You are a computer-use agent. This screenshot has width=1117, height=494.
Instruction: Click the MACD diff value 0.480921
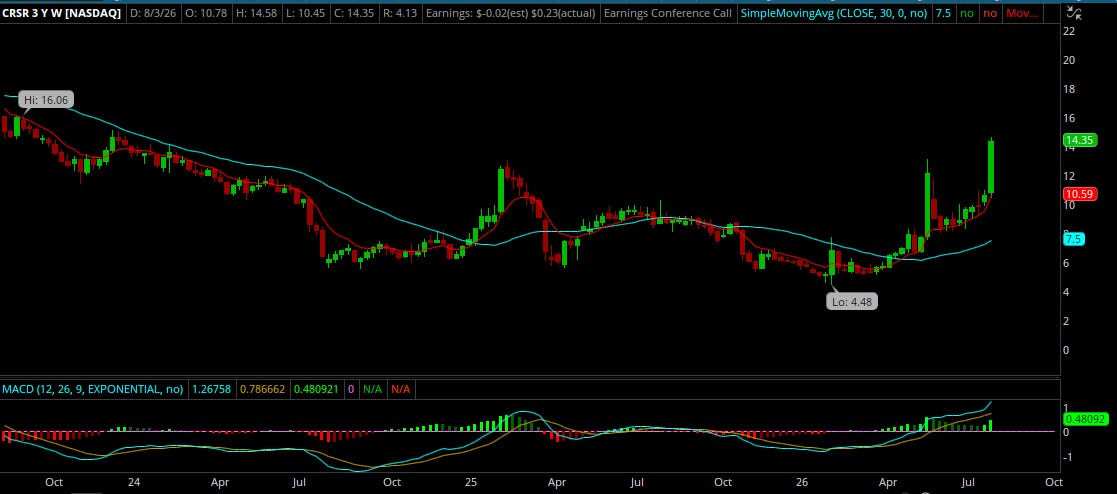pos(316,389)
